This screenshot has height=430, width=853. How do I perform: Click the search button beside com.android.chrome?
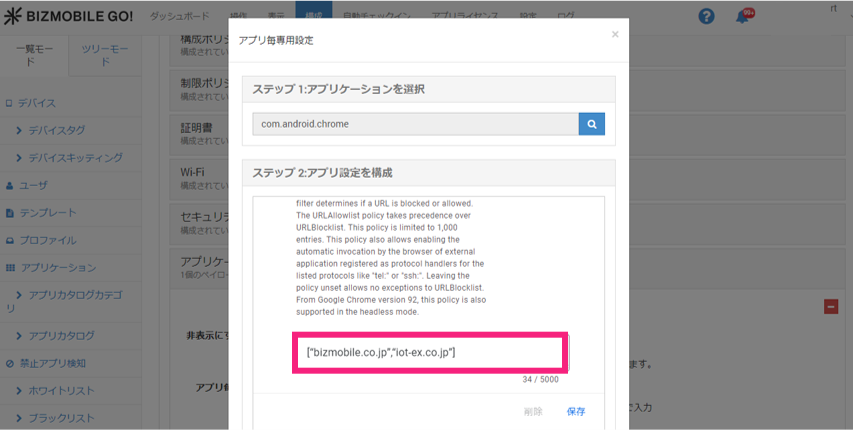click(591, 124)
